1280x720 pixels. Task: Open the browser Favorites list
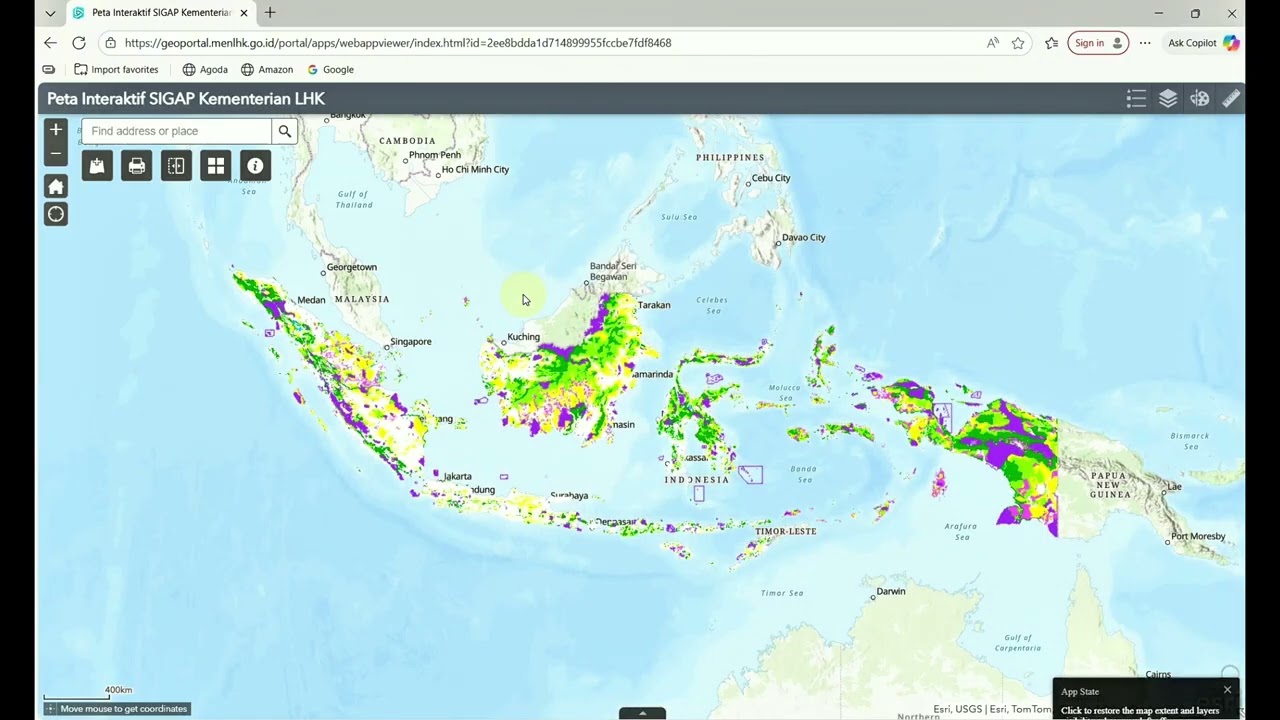1051,43
